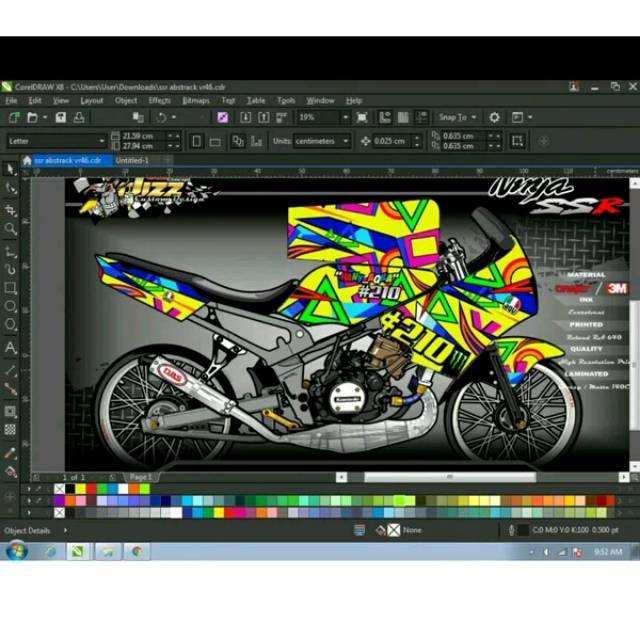Viewport: 640px width, 640px height.
Task: Select the Polygon tool
Action: point(10,325)
